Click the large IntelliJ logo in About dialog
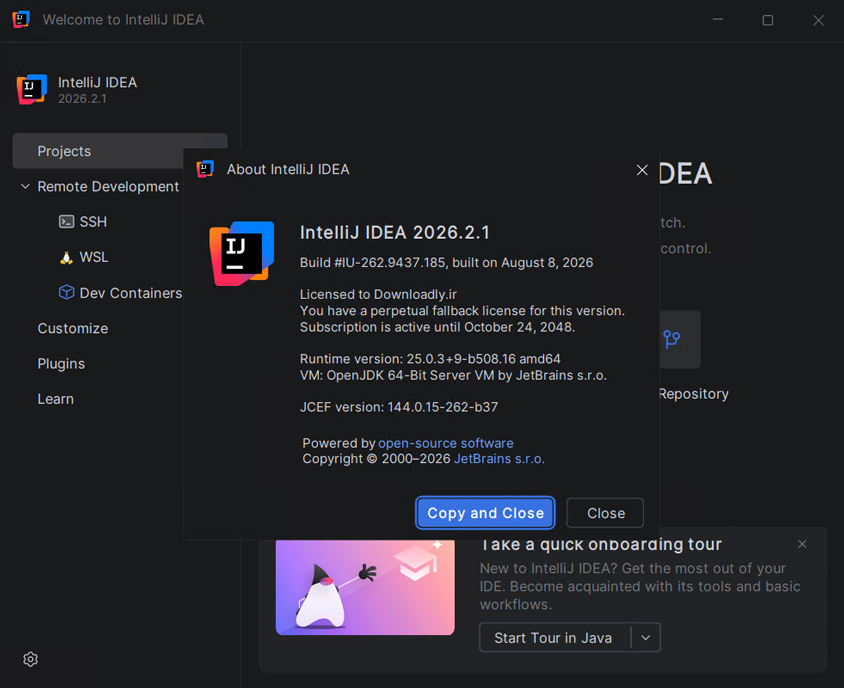 (242, 253)
